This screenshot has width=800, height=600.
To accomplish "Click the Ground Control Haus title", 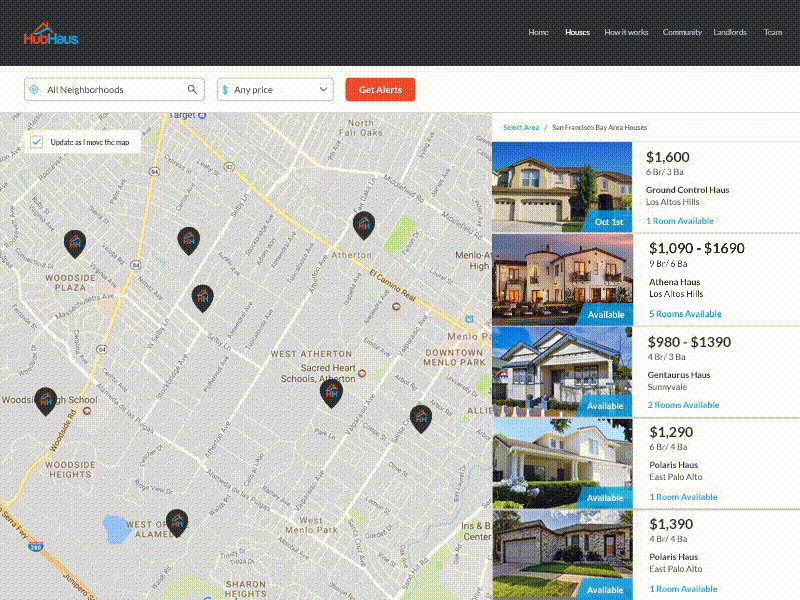I will point(687,190).
